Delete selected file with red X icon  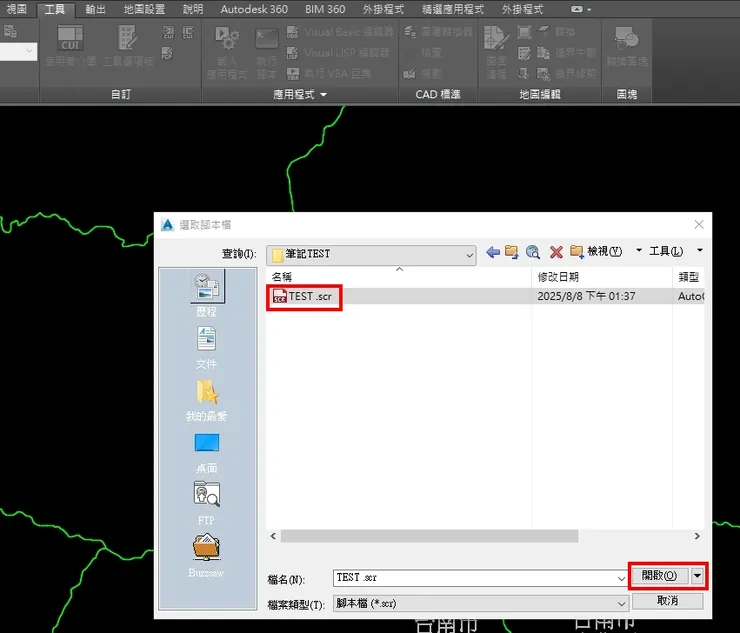click(x=556, y=252)
